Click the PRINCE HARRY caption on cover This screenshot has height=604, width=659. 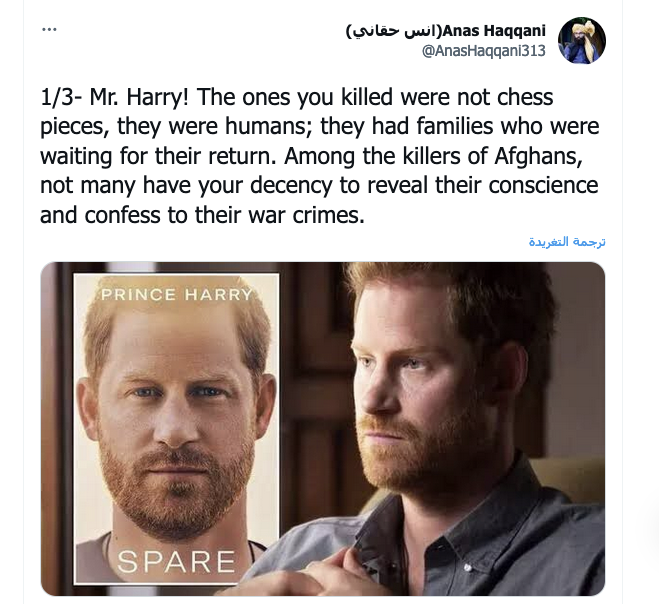pyautogui.click(x=177, y=295)
